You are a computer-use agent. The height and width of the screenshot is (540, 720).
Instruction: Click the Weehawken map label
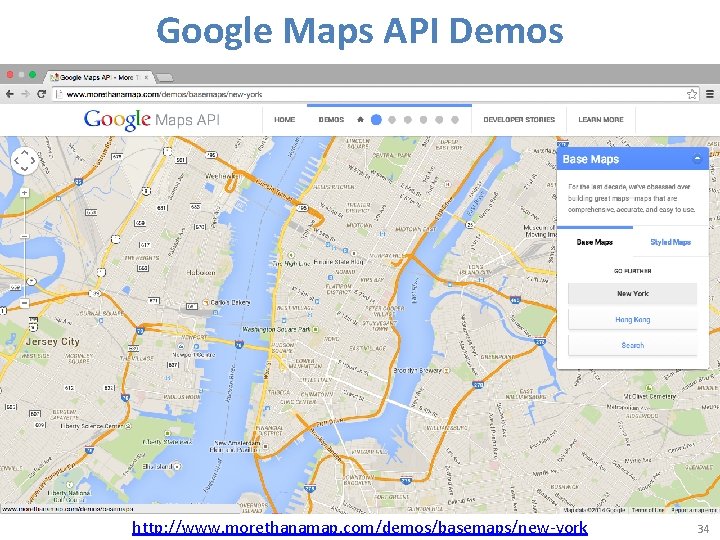point(222,176)
